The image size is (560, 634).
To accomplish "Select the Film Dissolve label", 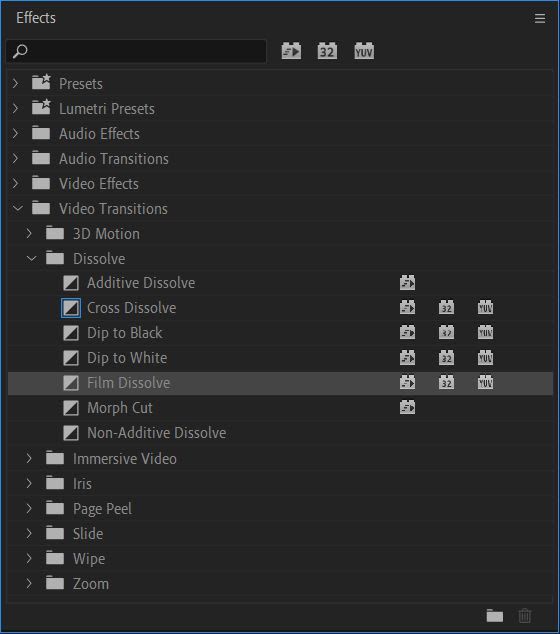I will tap(129, 383).
